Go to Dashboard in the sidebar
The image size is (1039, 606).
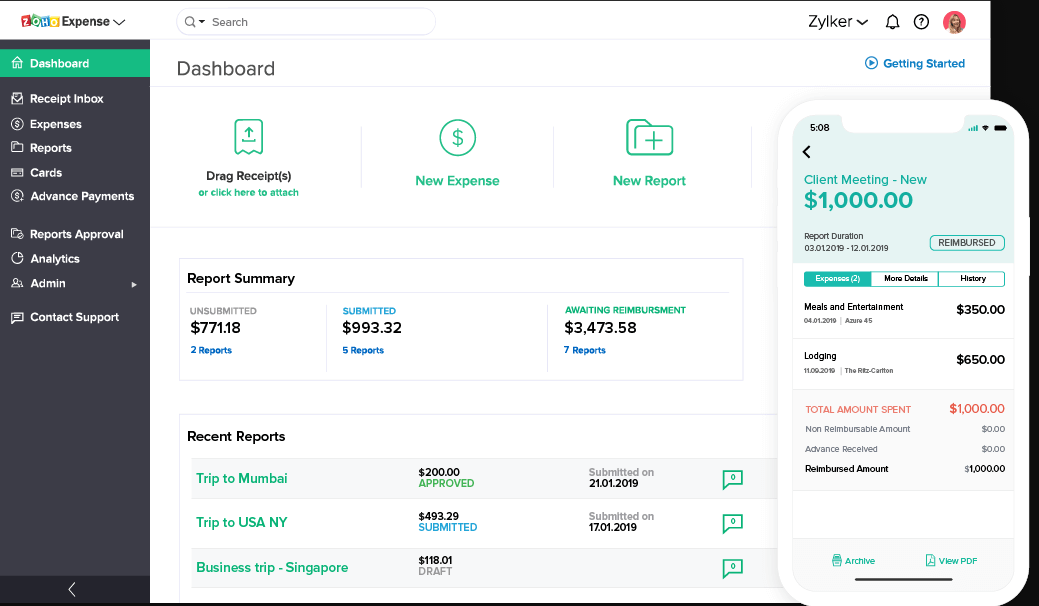pos(75,63)
